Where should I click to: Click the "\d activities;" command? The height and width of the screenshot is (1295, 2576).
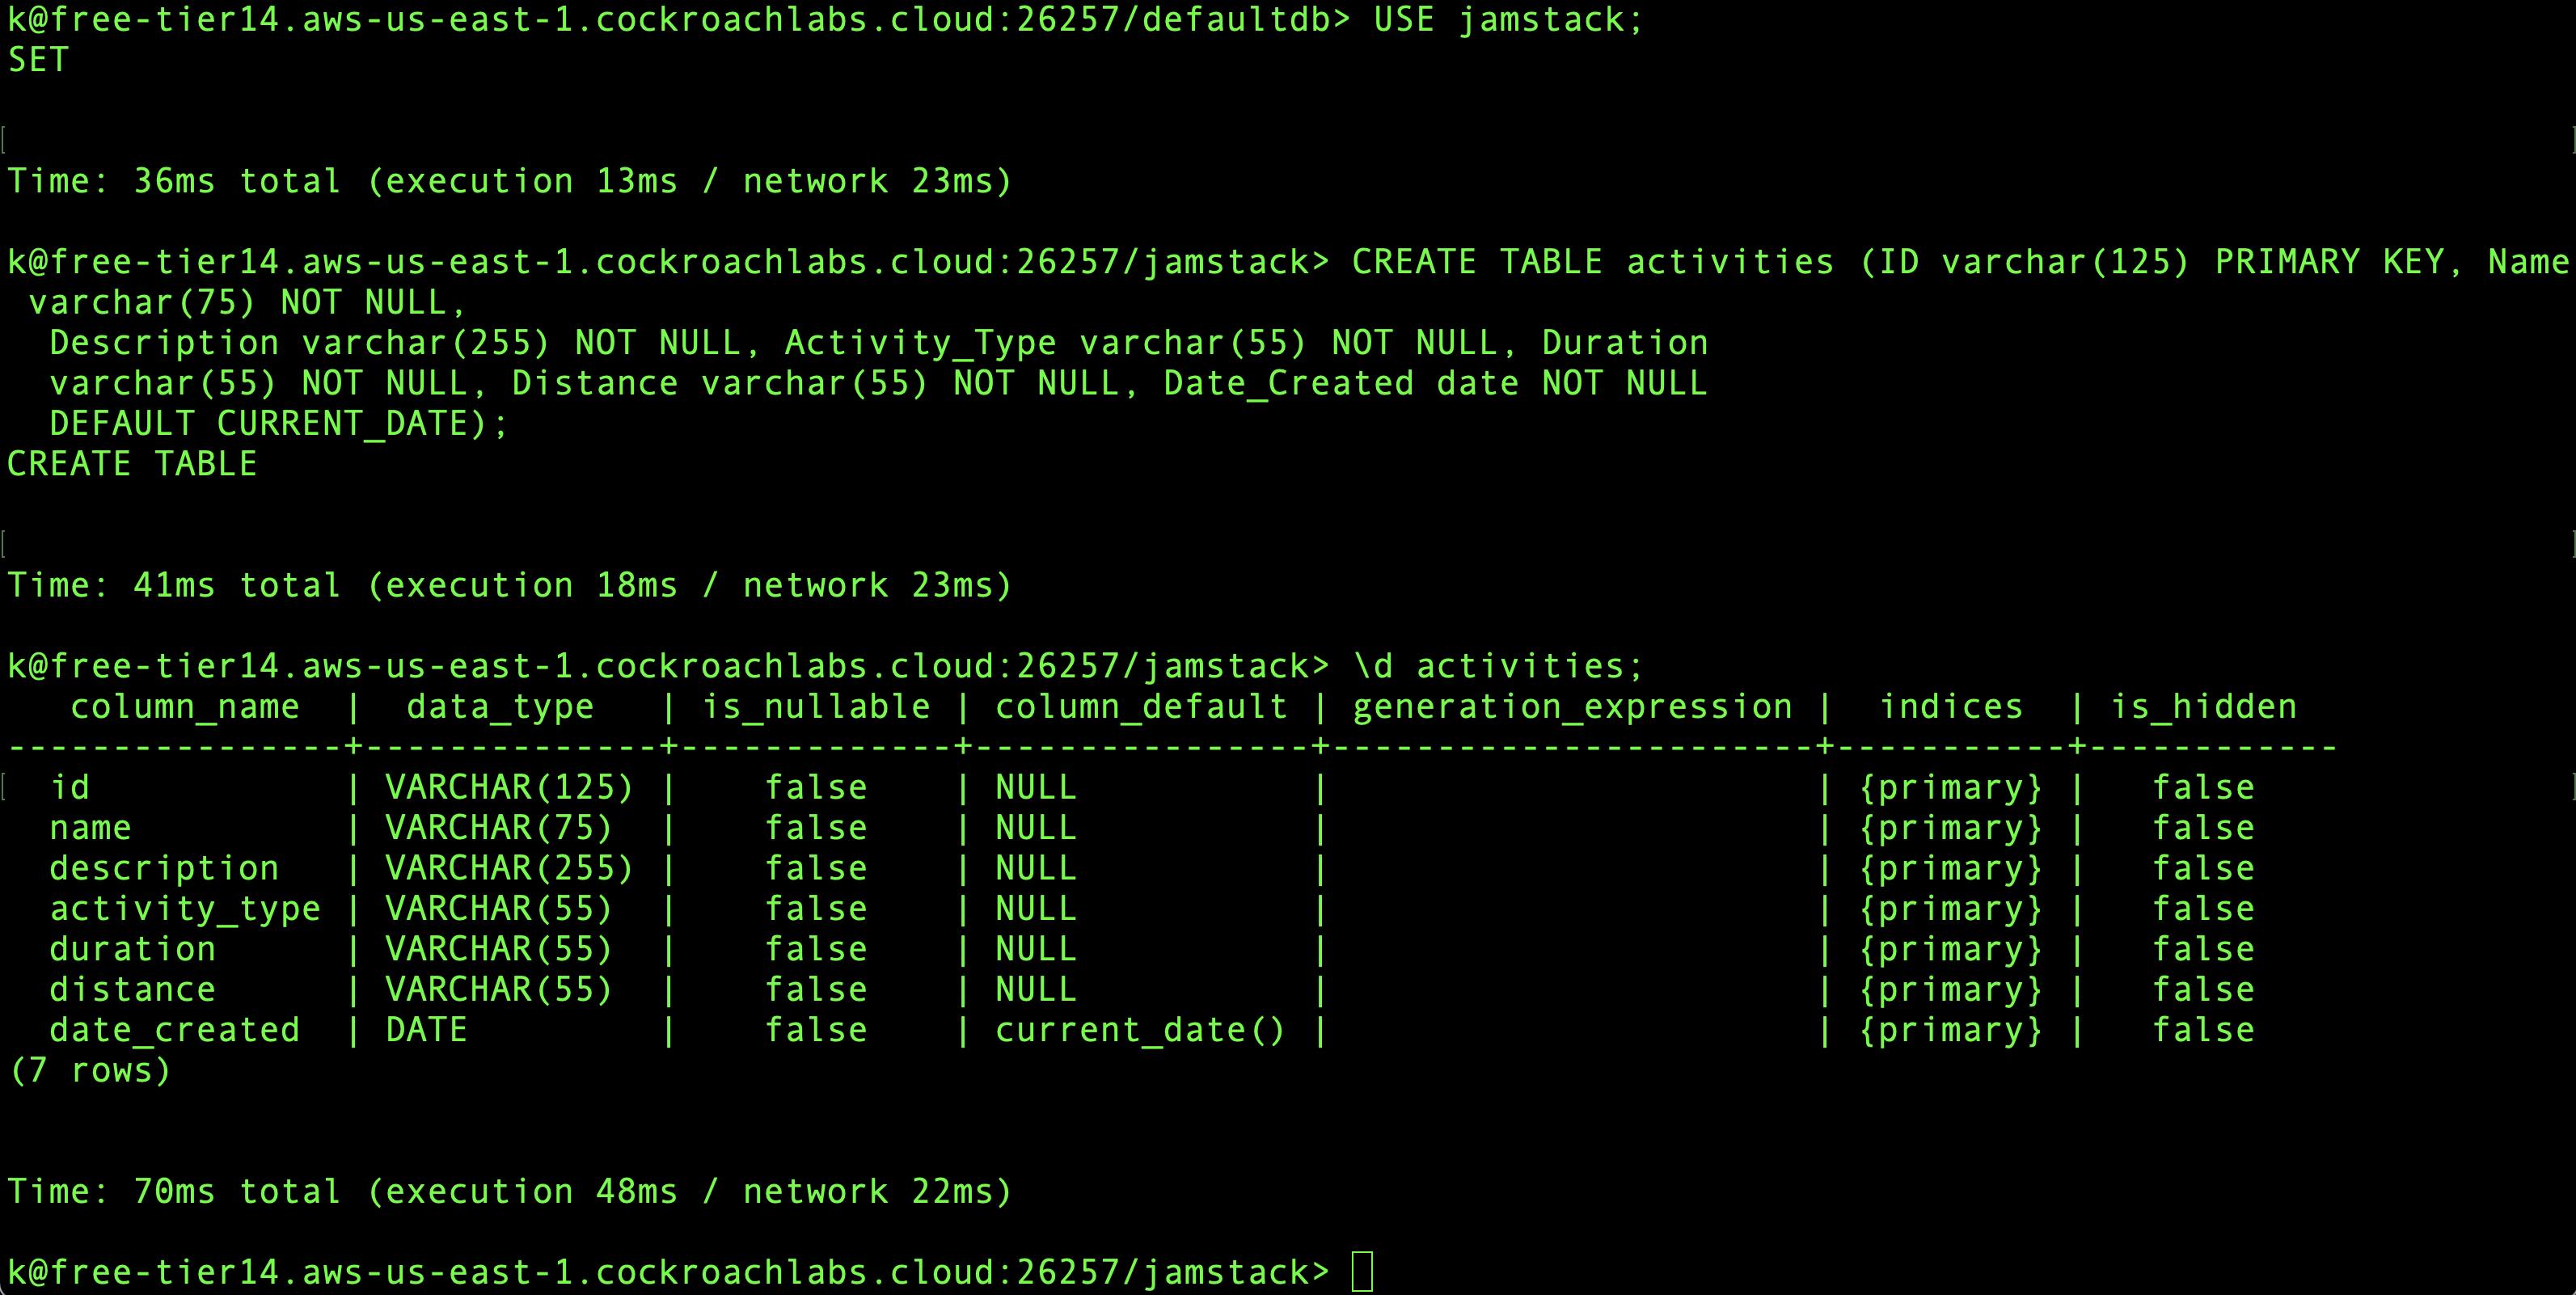(1498, 666)
